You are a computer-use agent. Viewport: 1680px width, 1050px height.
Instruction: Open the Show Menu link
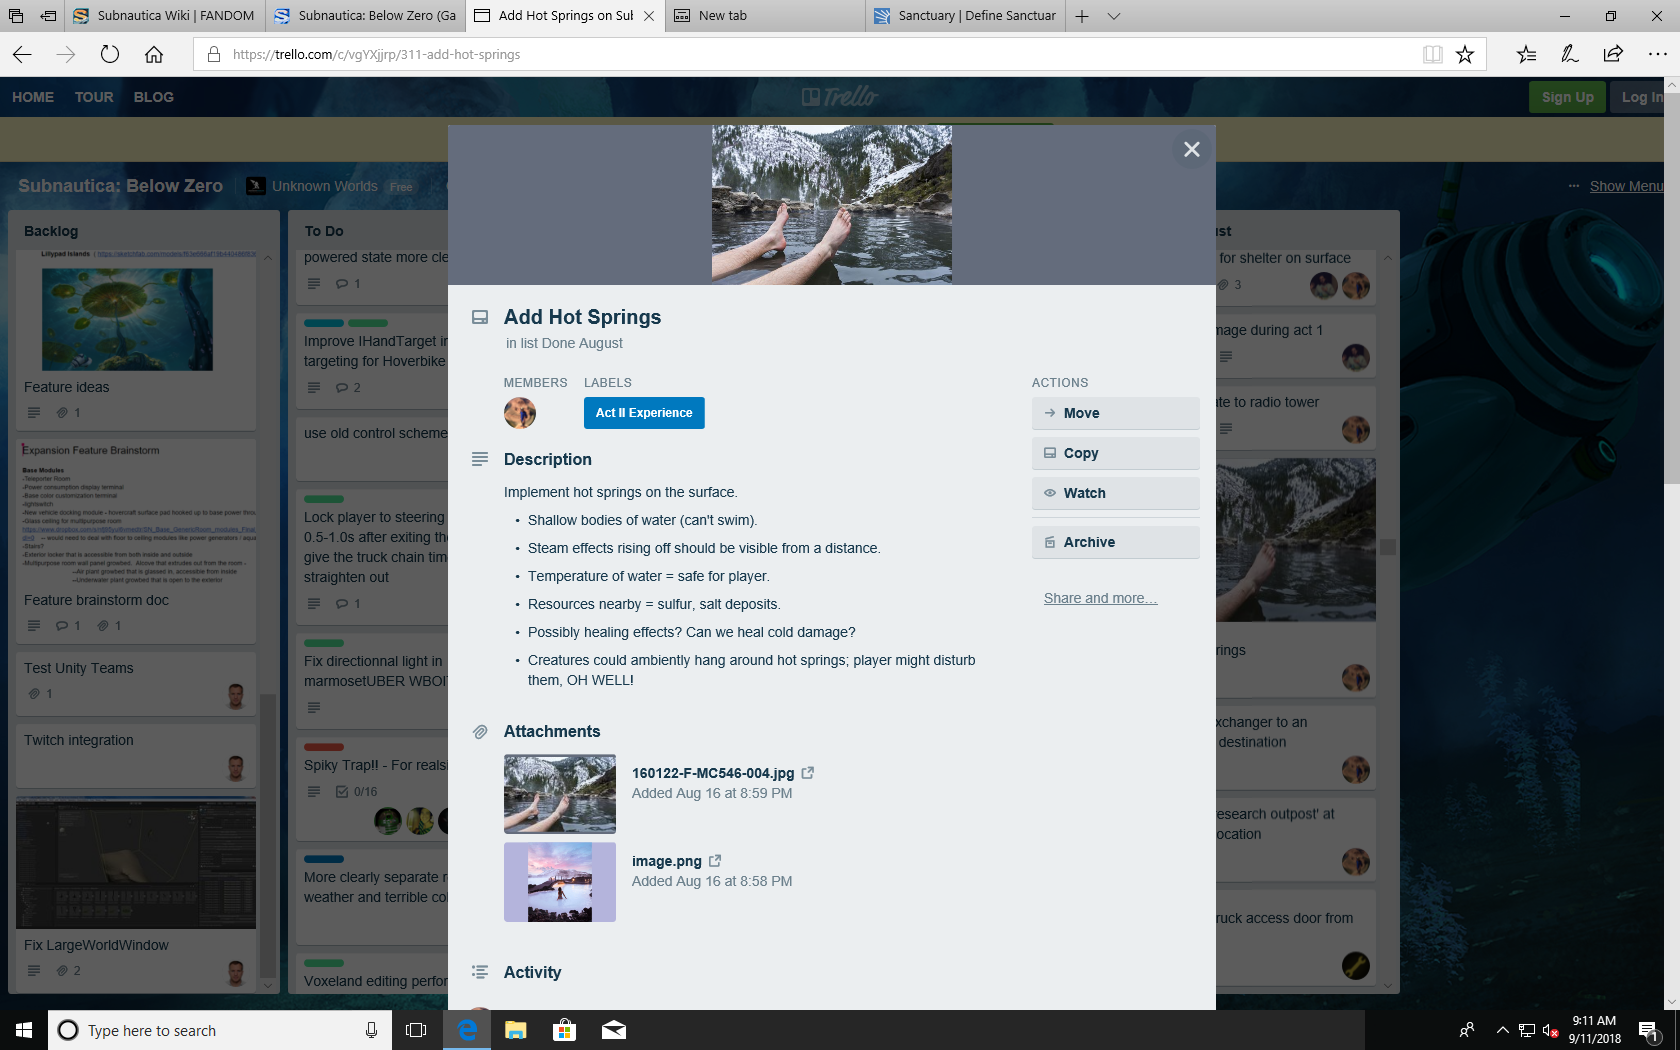coord(1626,186)
